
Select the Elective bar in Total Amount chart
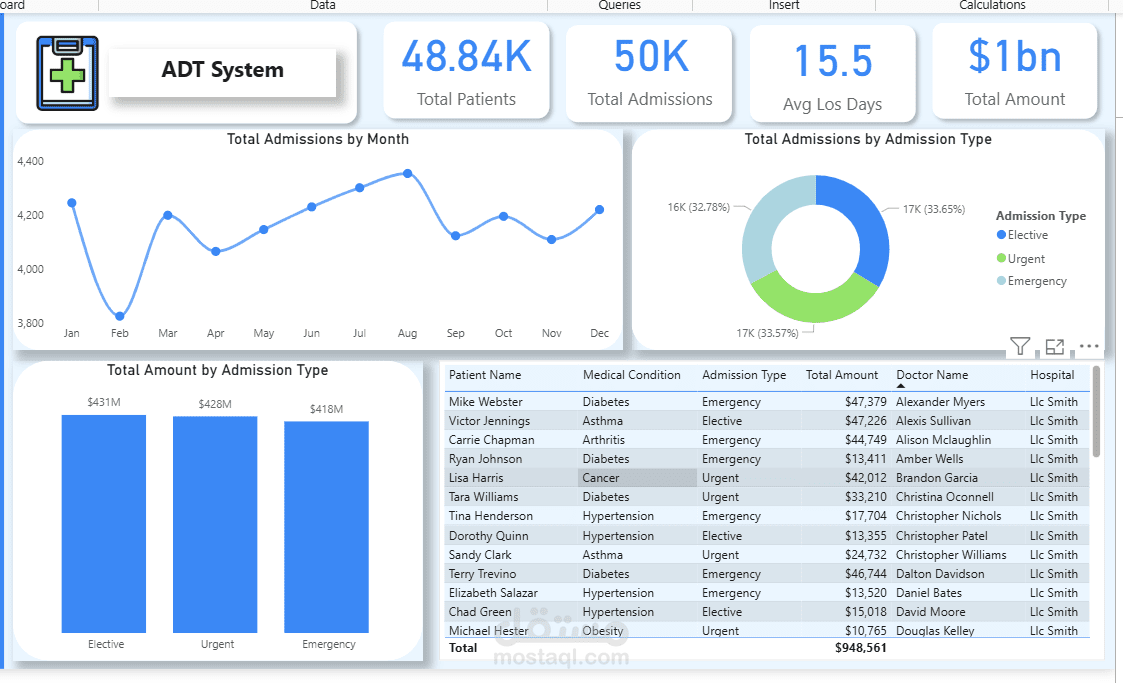(104, 524)
